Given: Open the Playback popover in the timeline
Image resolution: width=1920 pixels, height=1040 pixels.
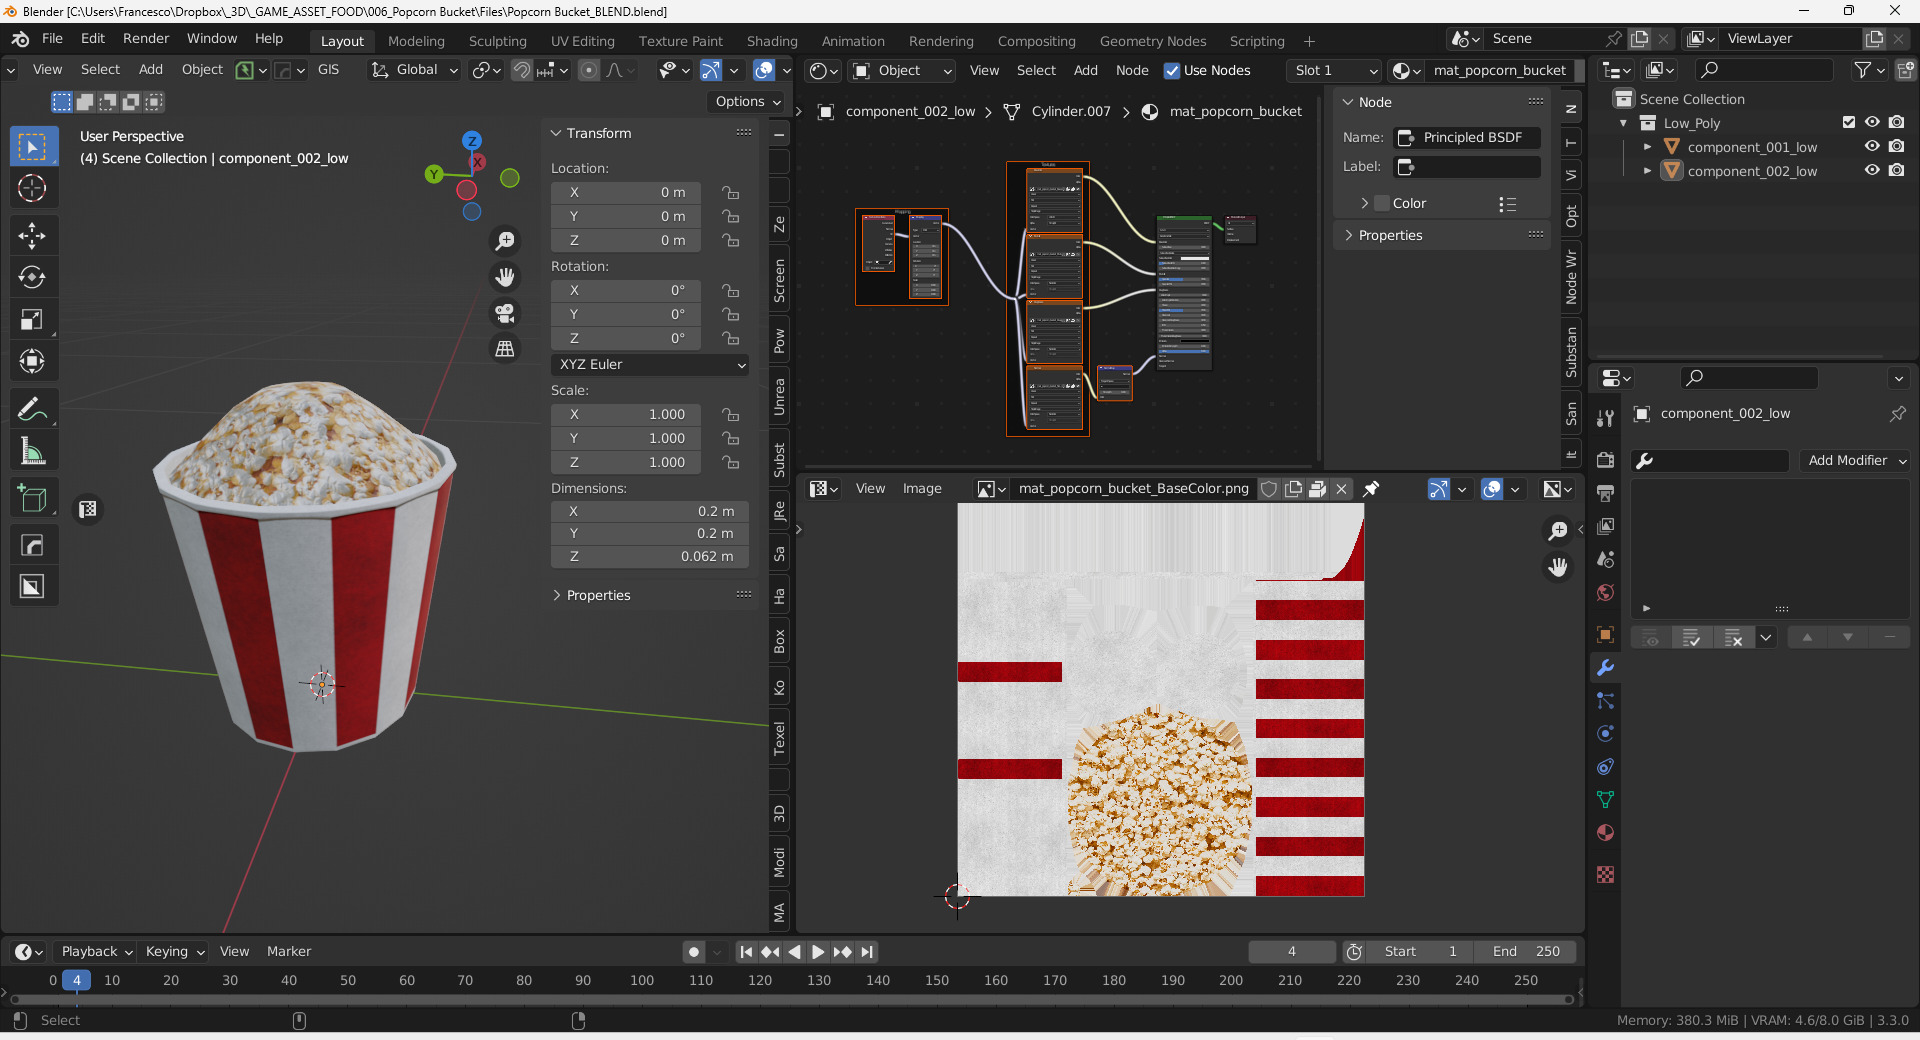Looking at the screenshot, I should (x=97, y=952).
